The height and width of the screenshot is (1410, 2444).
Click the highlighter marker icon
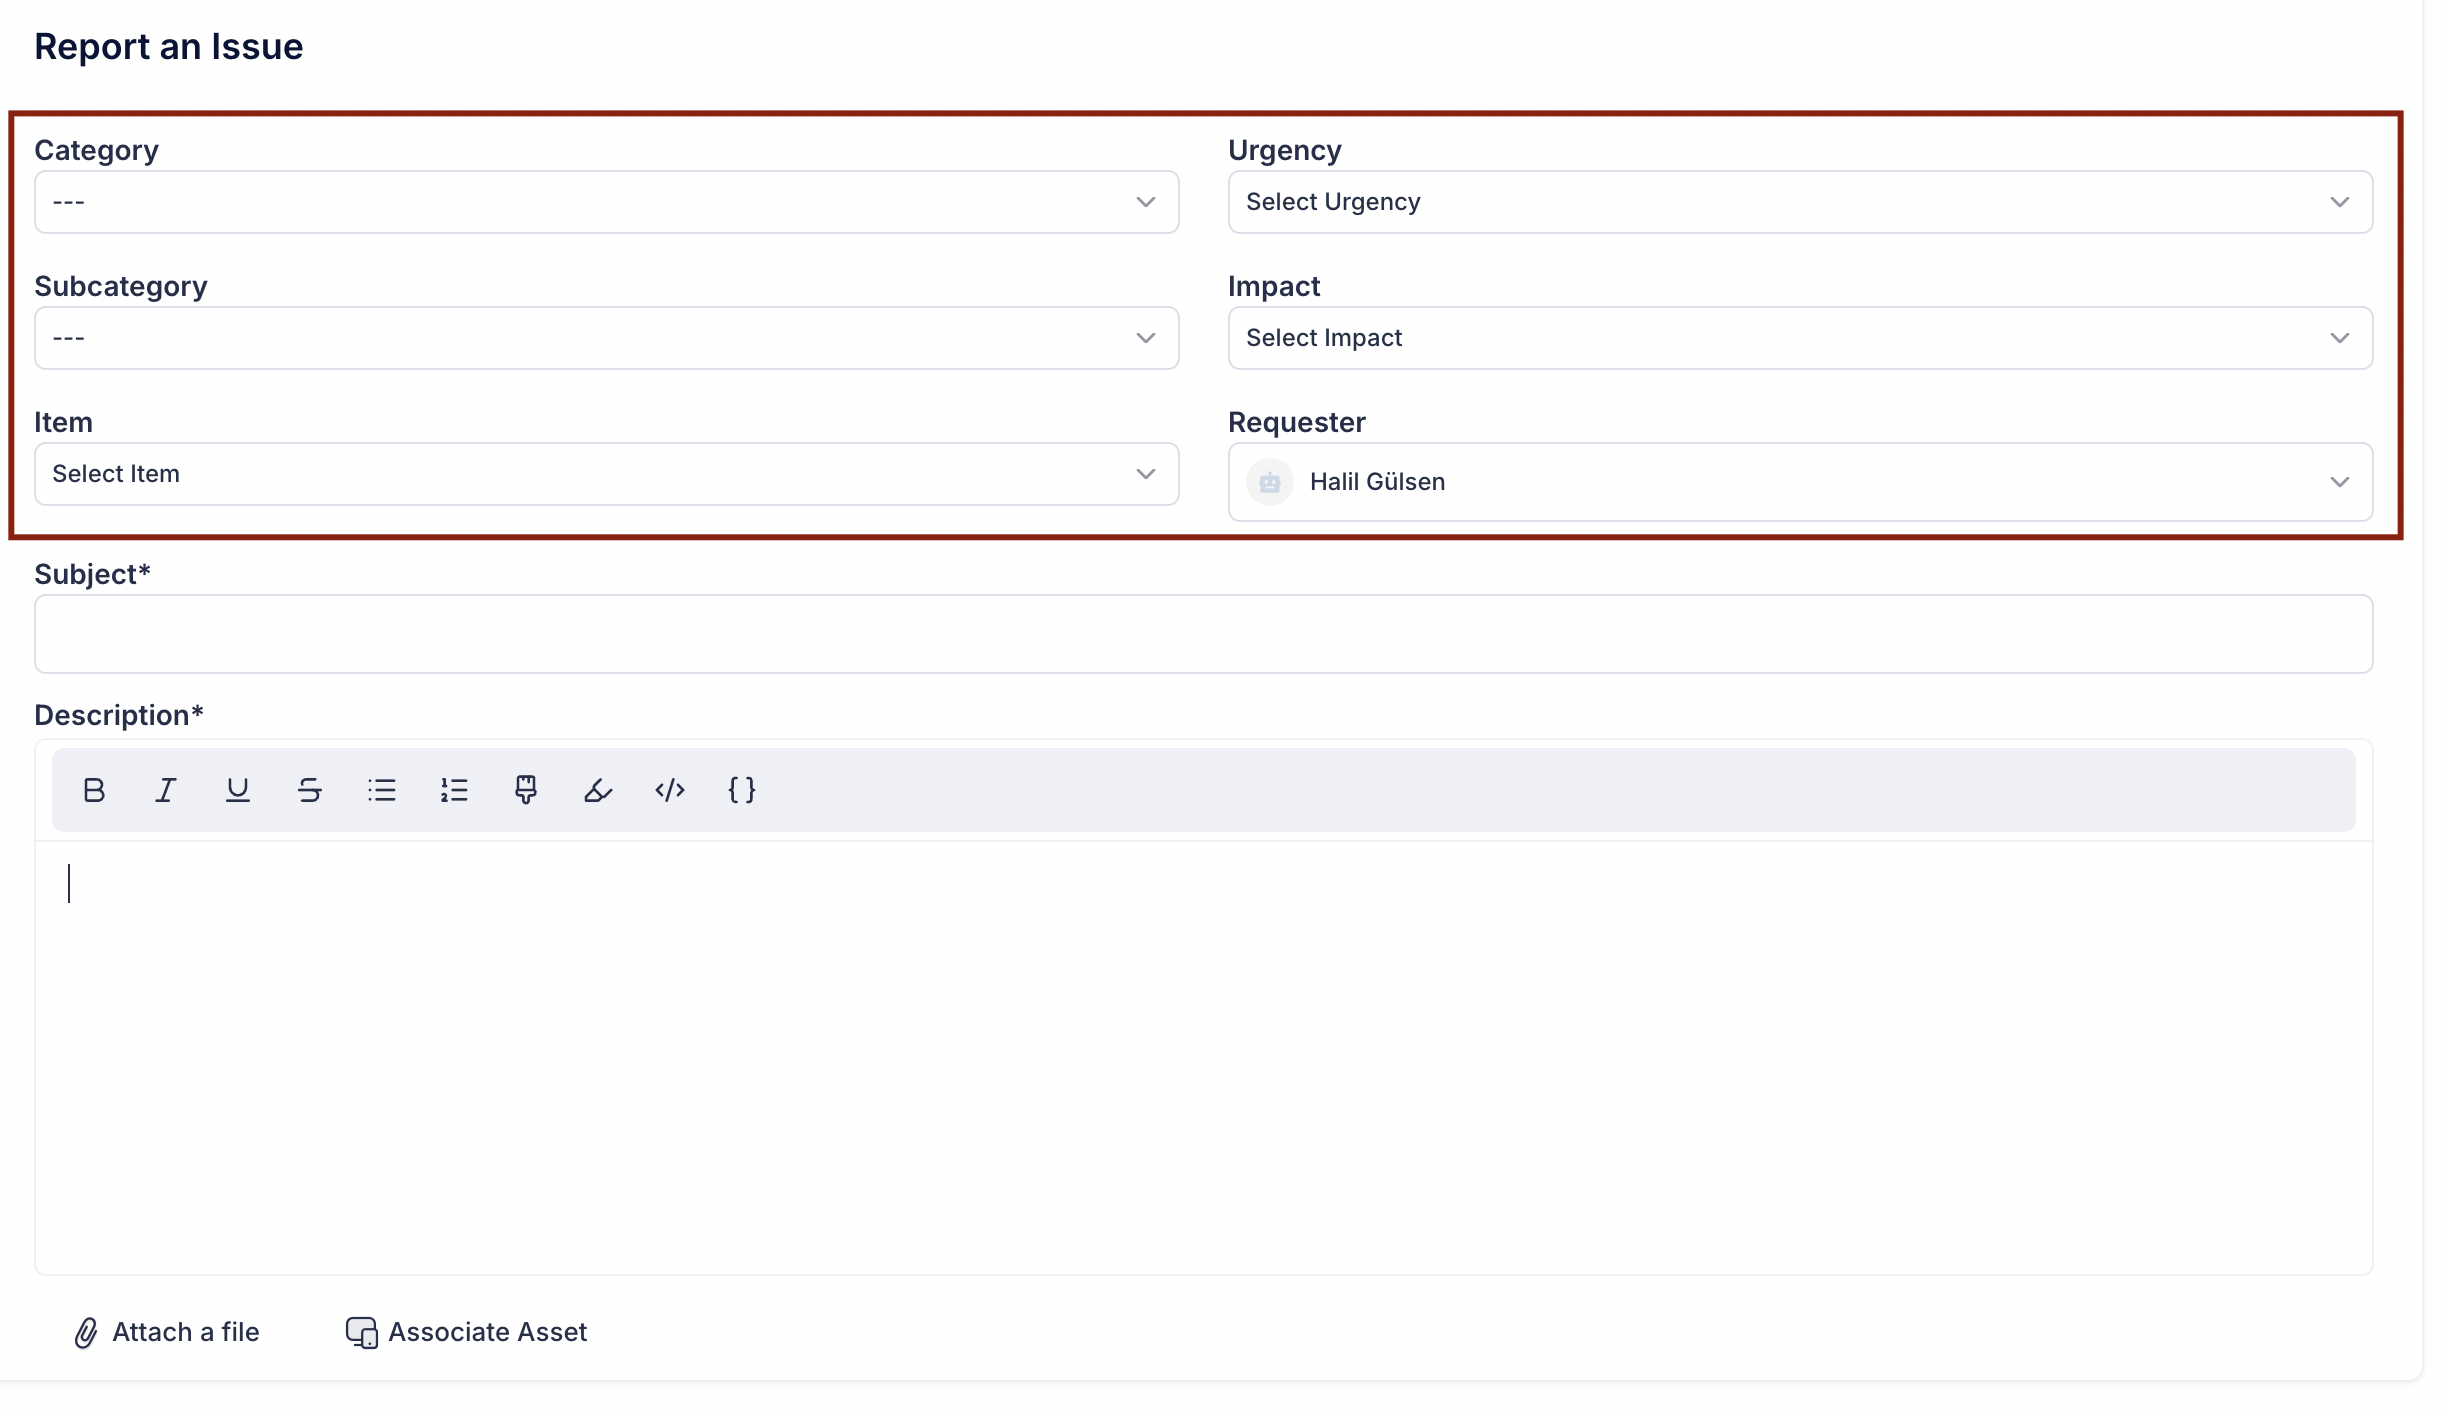tap(597, 790)
